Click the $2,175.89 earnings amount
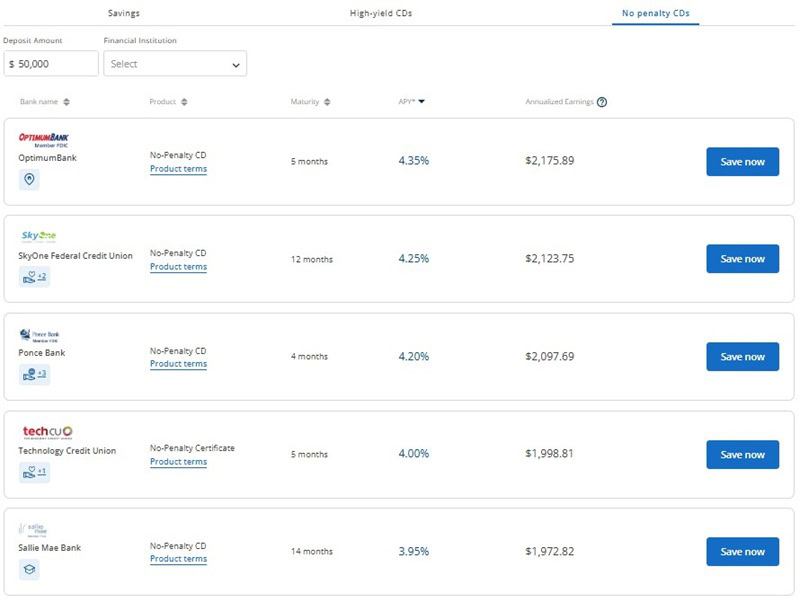This screenshot has width=800, height=602. point(550,161)
